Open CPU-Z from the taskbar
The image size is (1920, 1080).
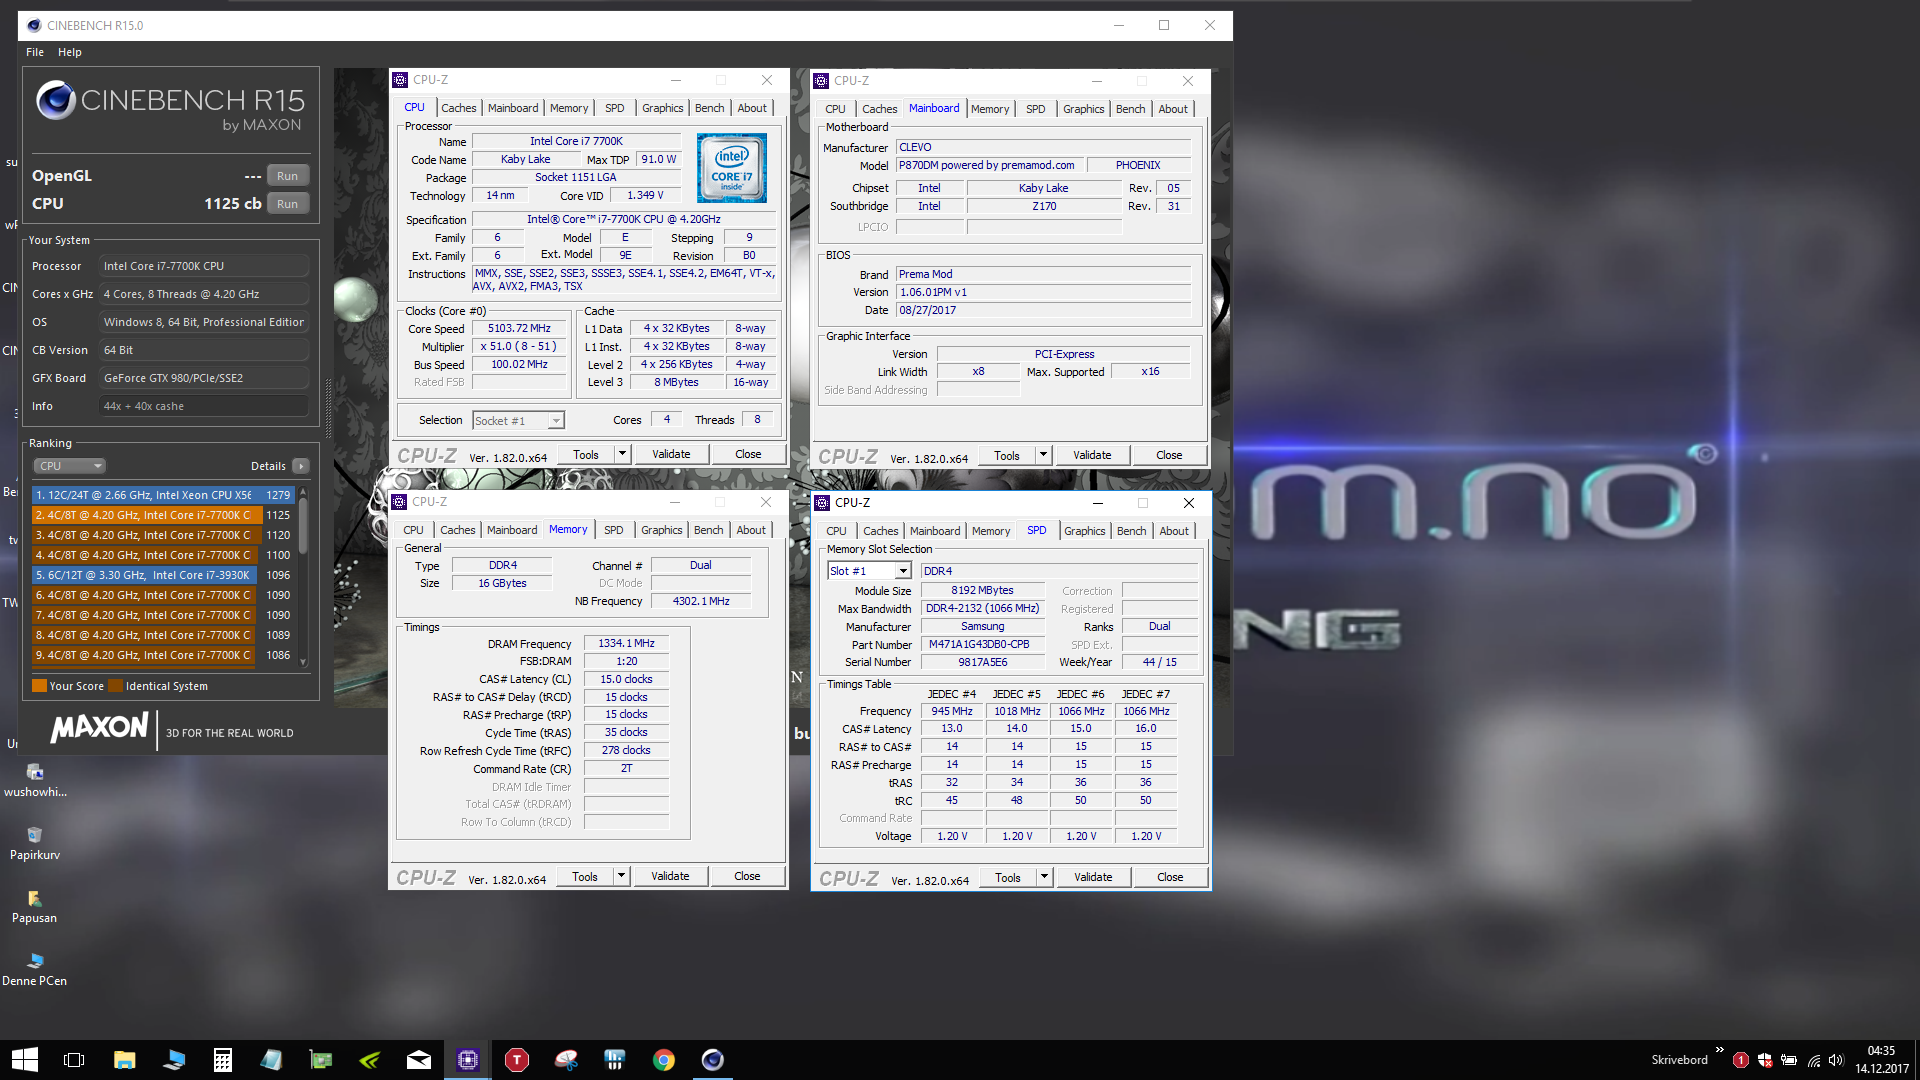(x=467, y=1060)
